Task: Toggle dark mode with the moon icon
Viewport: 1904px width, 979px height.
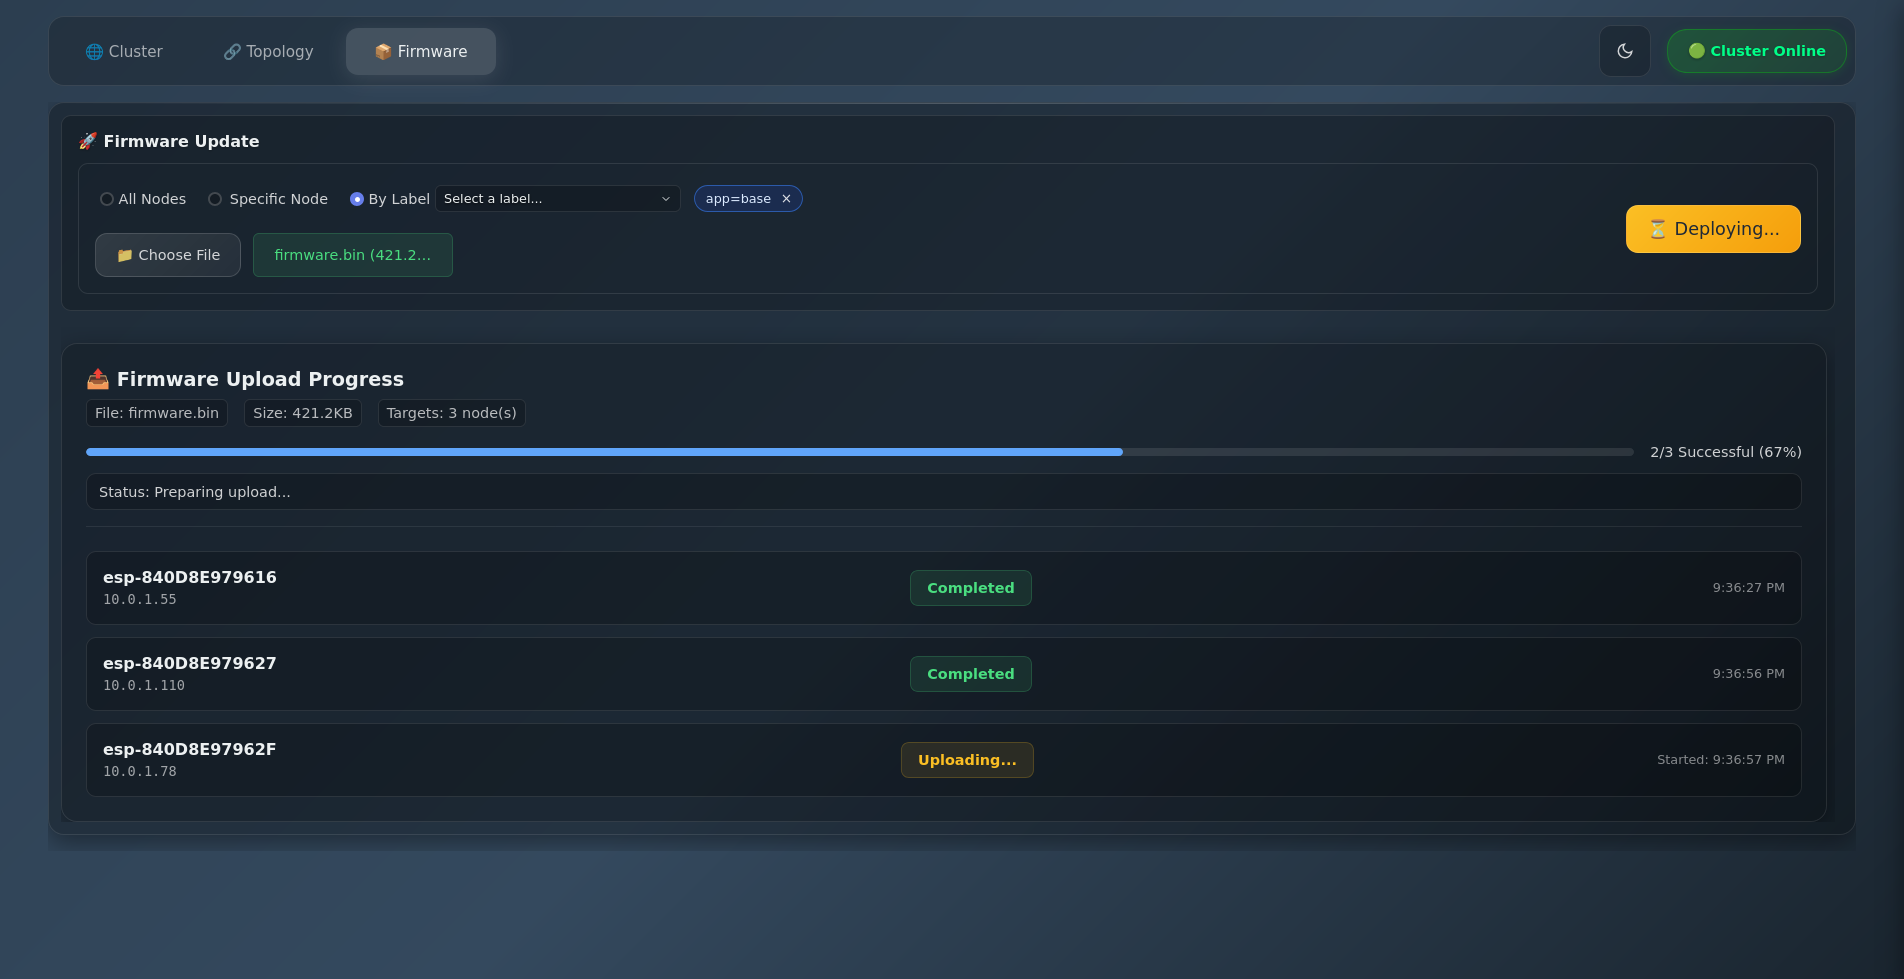Action: pyautogui.click(x=1624, y=51)
